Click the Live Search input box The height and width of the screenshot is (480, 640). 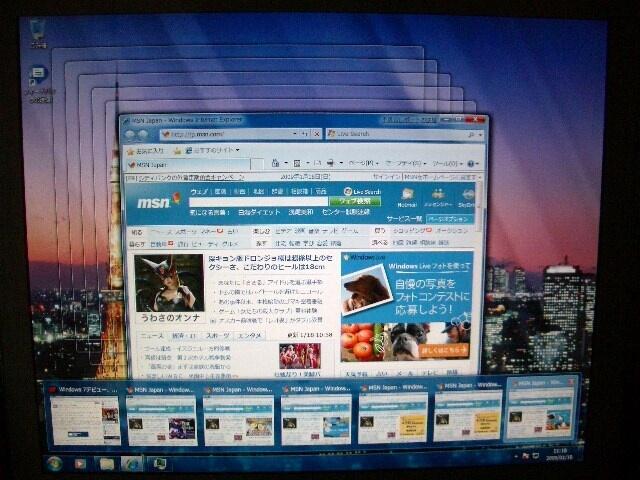tap(398, 134)
